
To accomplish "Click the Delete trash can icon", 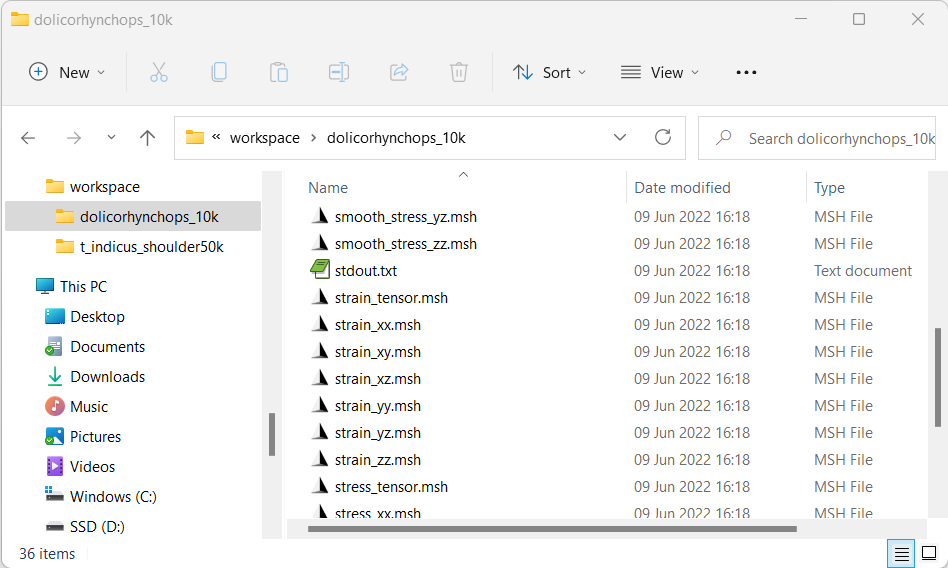I will click(x=459, y=72).
